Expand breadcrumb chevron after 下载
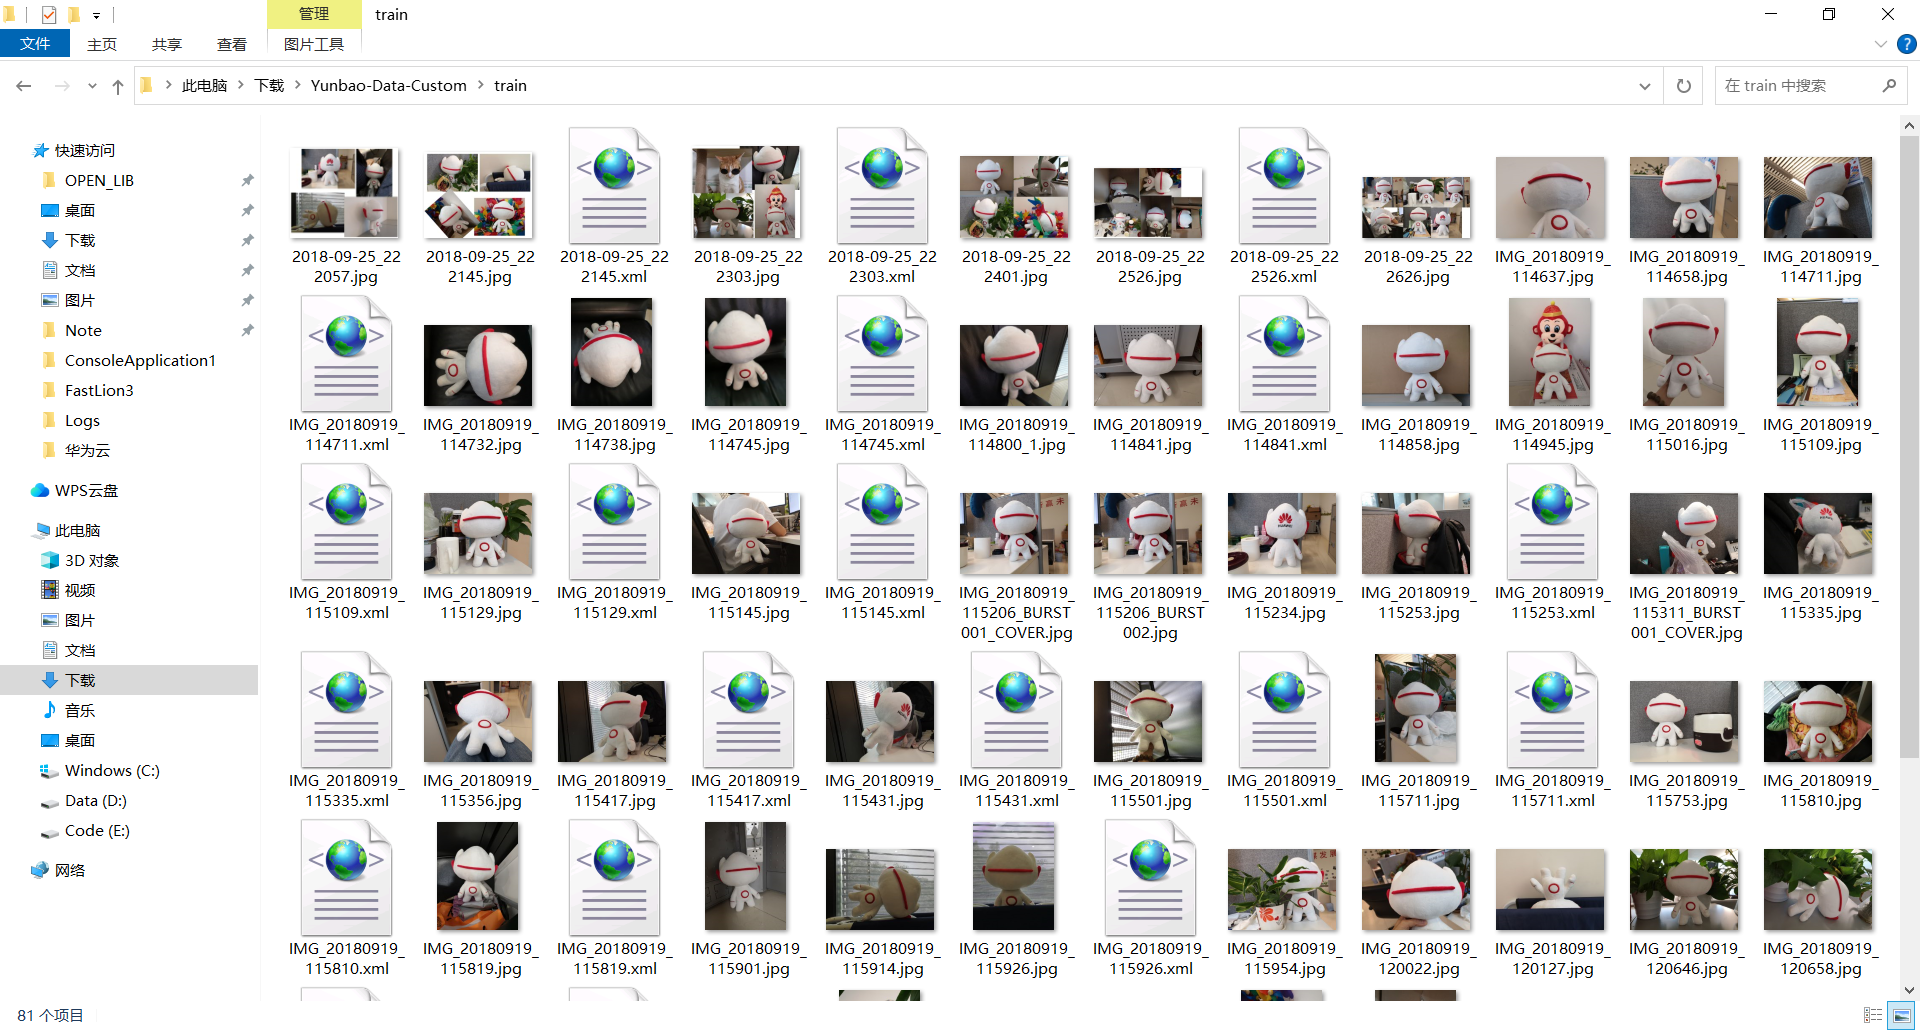Image resolution: width=1920 pixels, height=1030 pixels. tap(298, 86)
